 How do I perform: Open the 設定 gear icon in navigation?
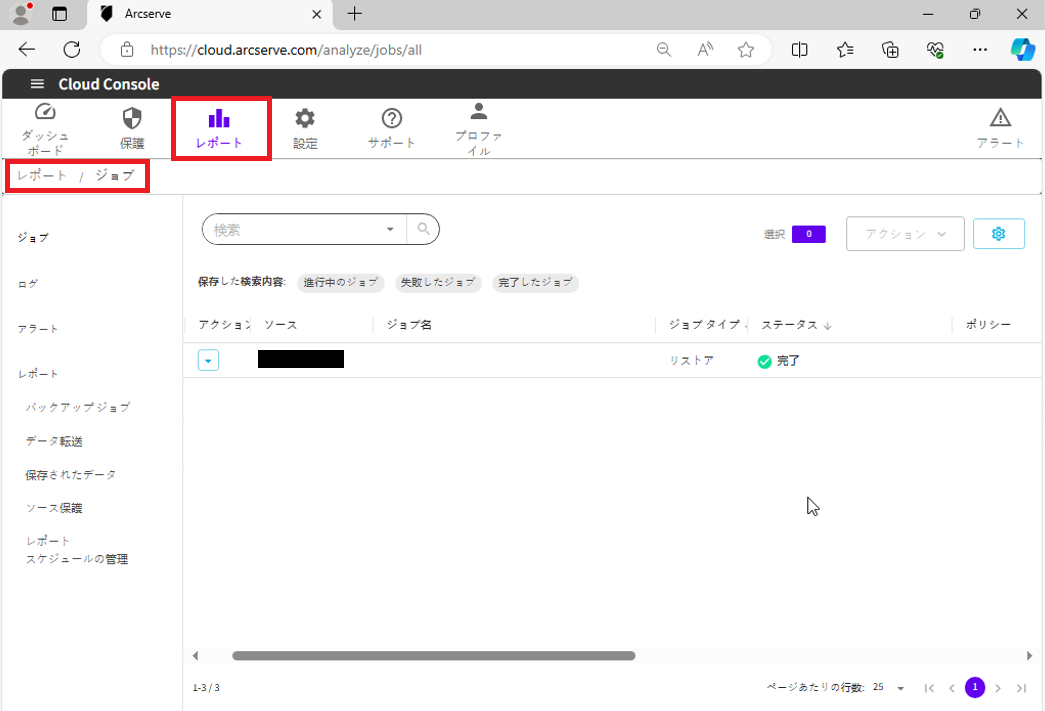(x=305, y=118)
